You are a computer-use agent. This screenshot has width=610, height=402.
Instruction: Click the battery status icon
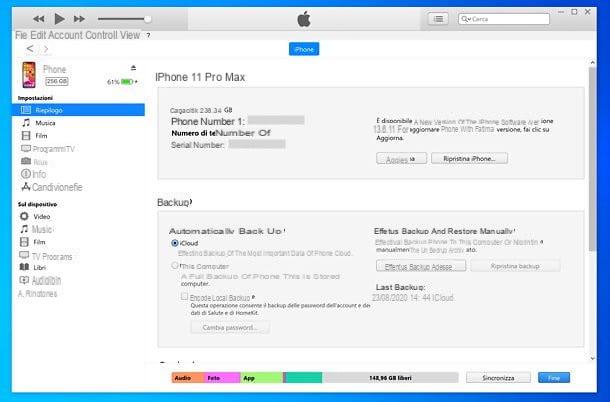(x=127, y=82)
